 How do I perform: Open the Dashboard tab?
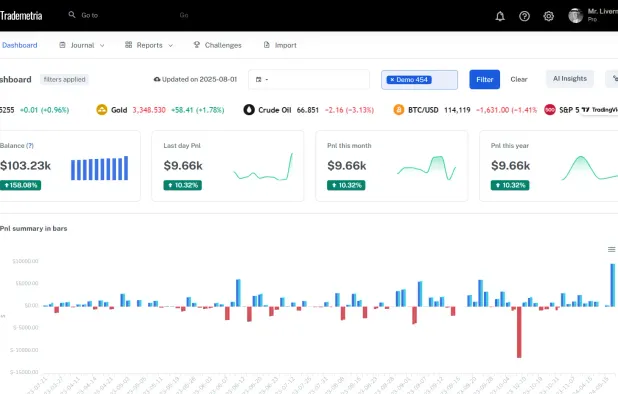pyautogui.click(x=19, y=45)
